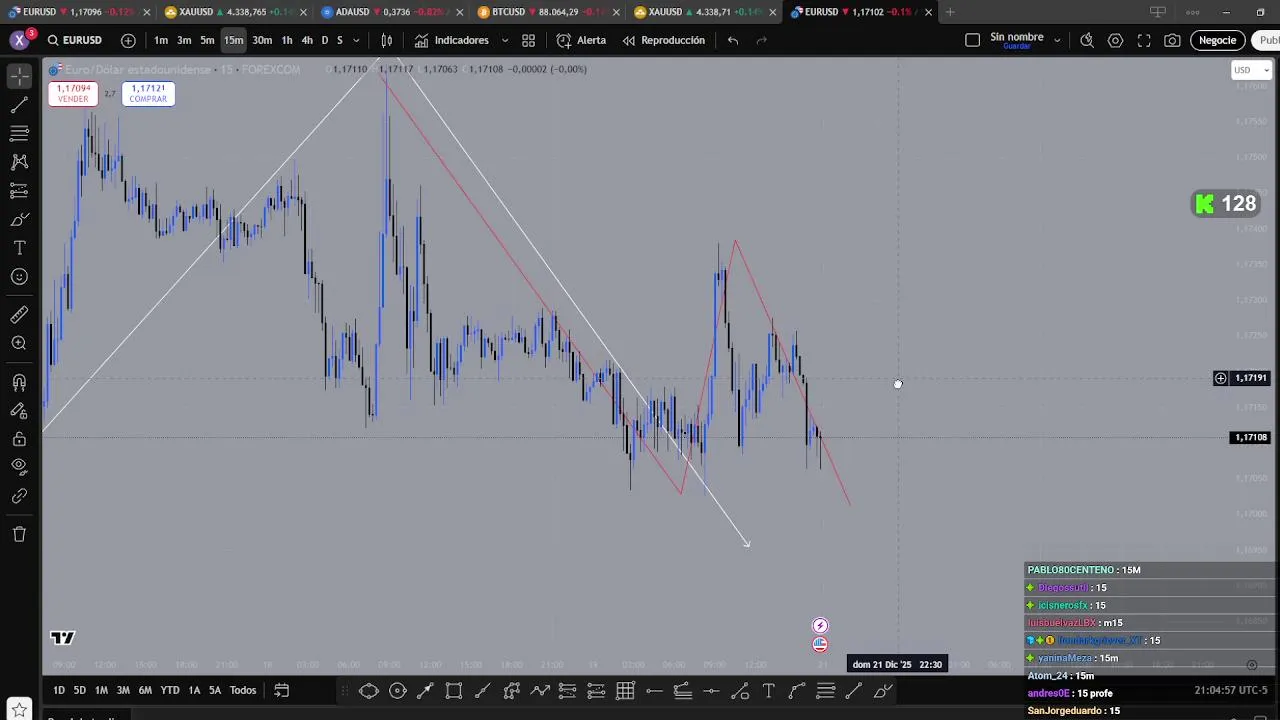Select the crosshair cursor tool
The height and width of the screenshot is (720, 1280).
(x=19, y=76)
